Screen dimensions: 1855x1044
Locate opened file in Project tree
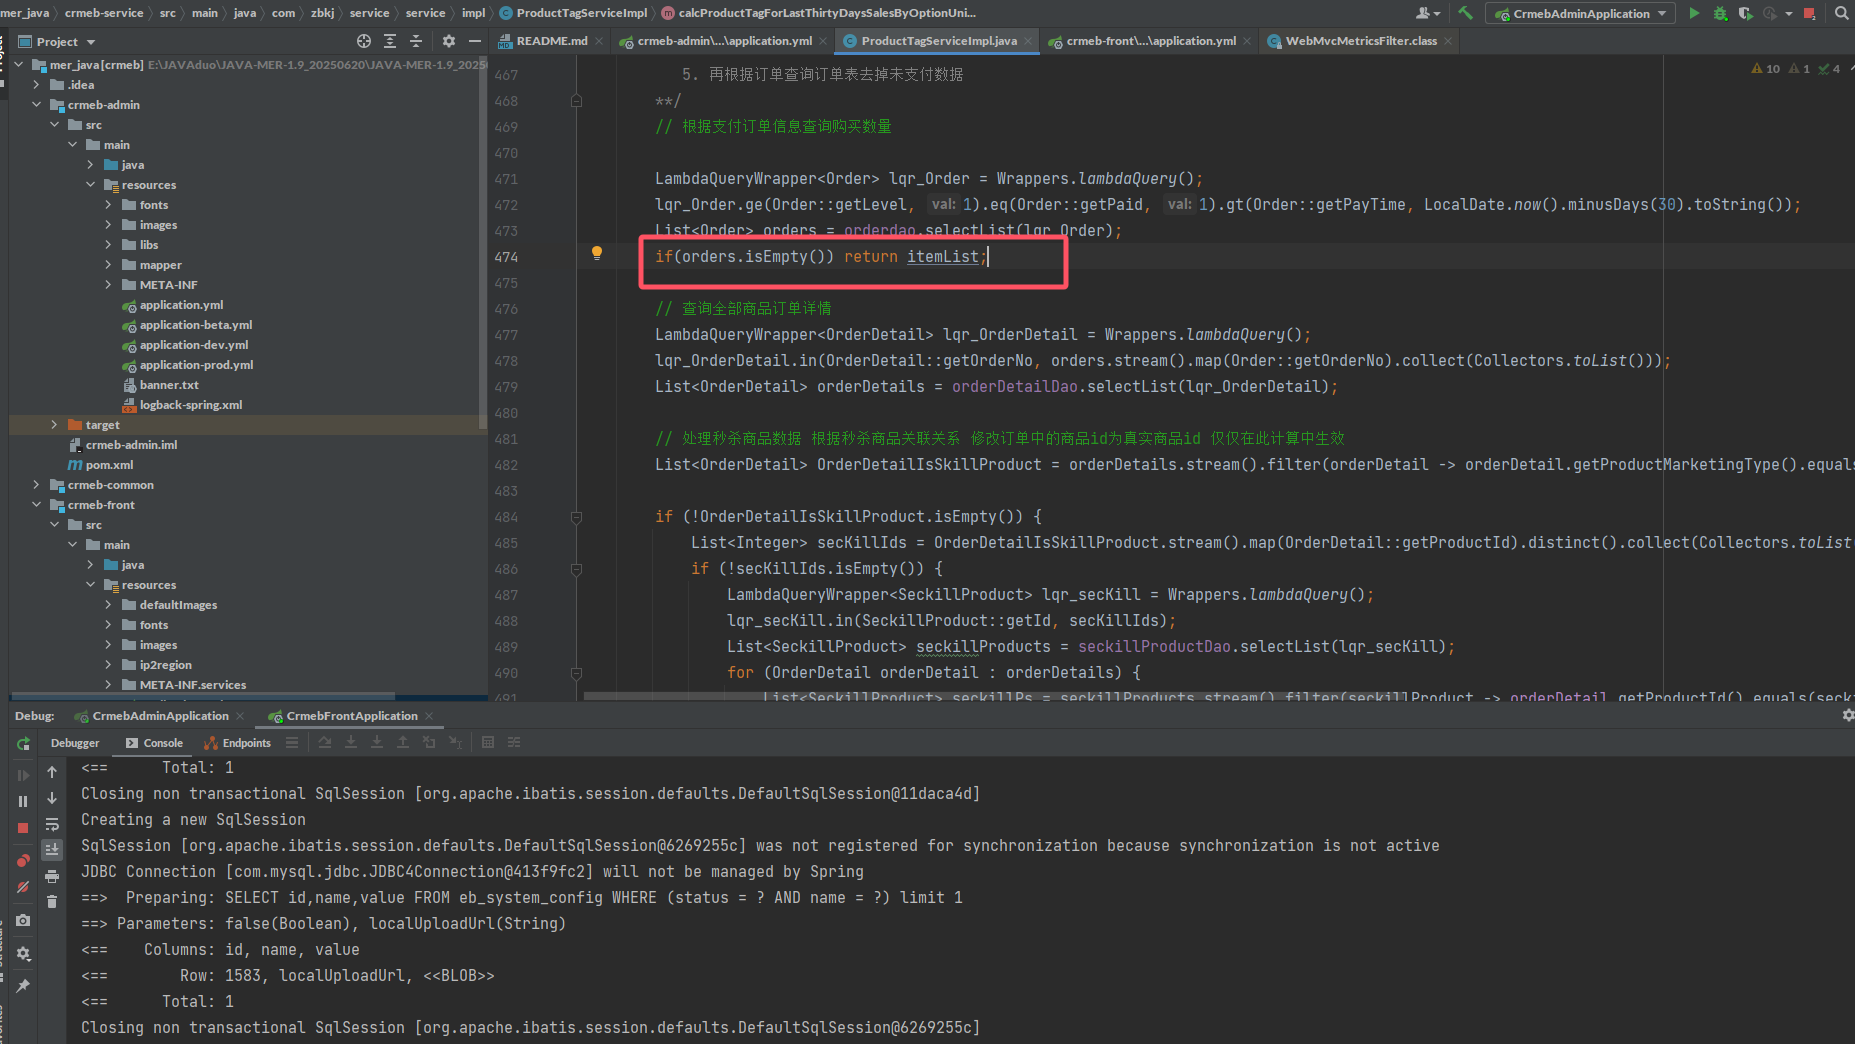click(x=364, y=41)
